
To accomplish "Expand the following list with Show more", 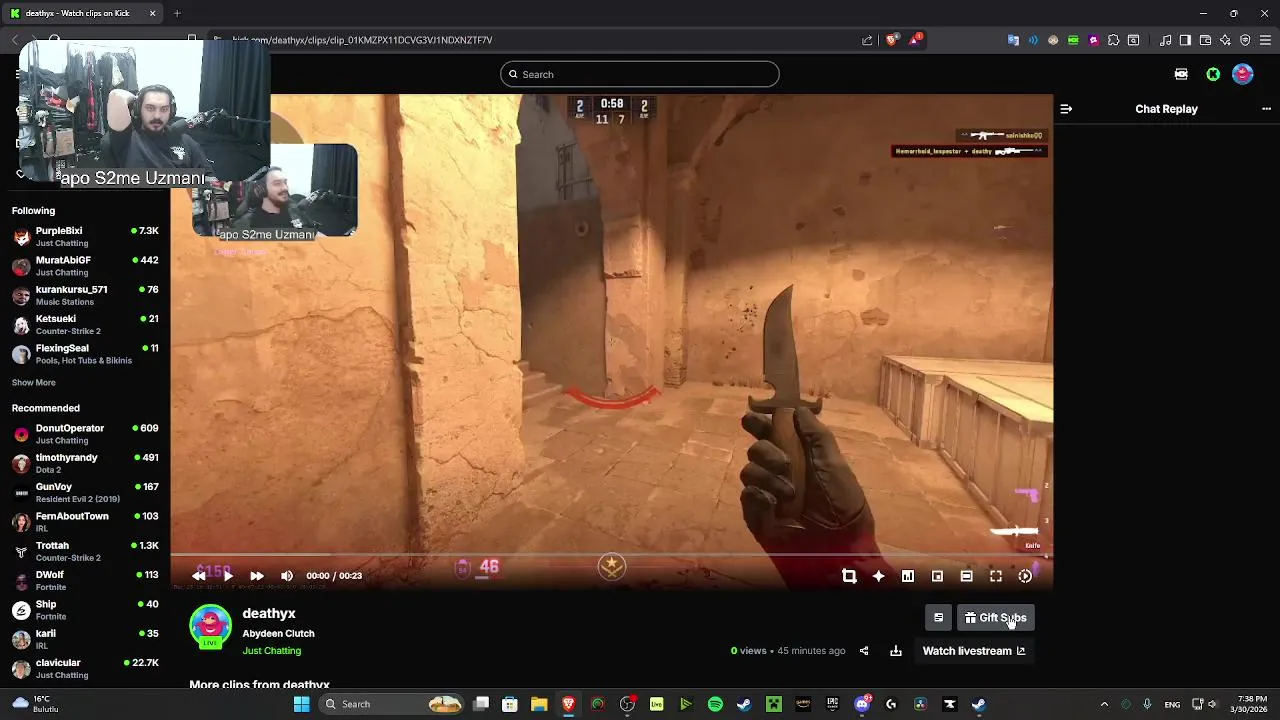I will coord(34,383).
